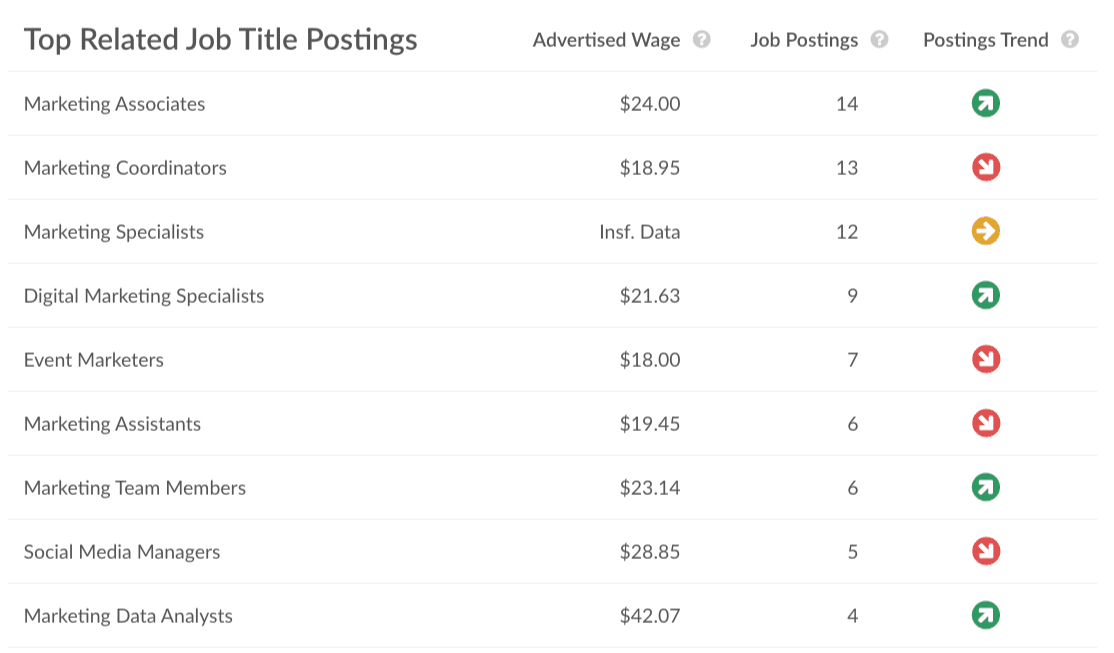Click the red downward trend icon for Marketing Coordinators

985,167
